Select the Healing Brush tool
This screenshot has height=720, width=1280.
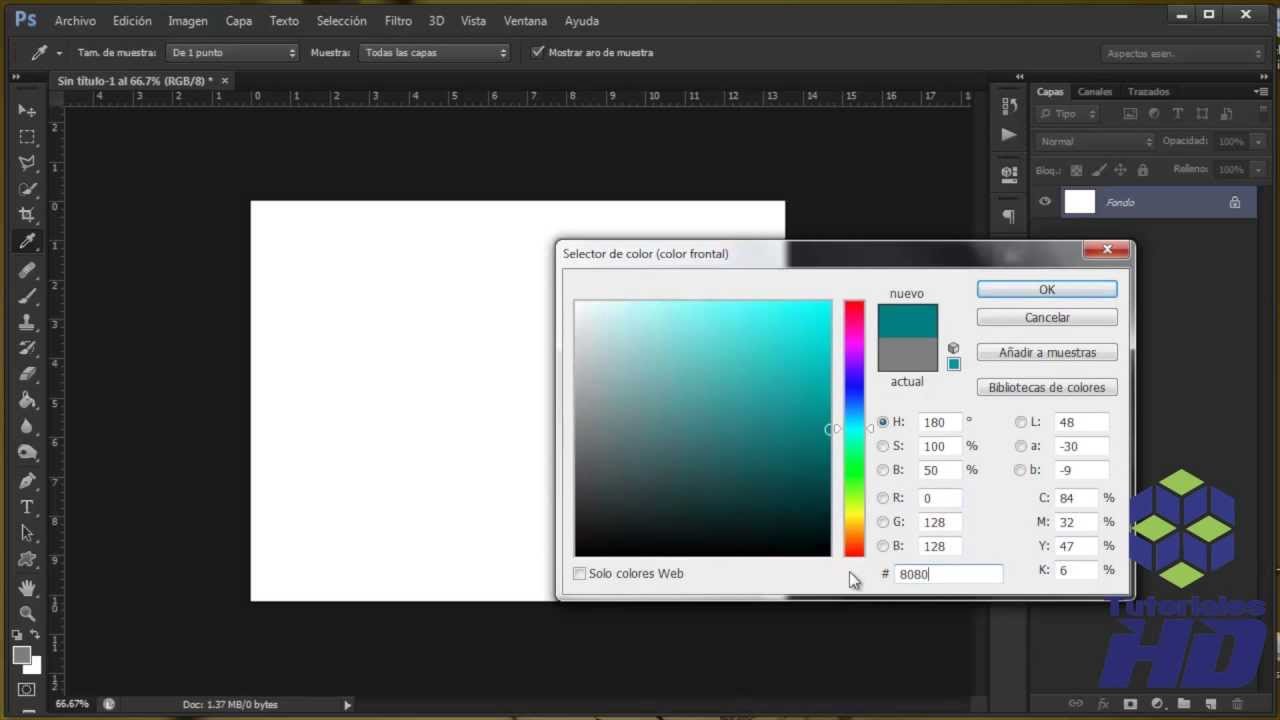[x=27, y=270]
